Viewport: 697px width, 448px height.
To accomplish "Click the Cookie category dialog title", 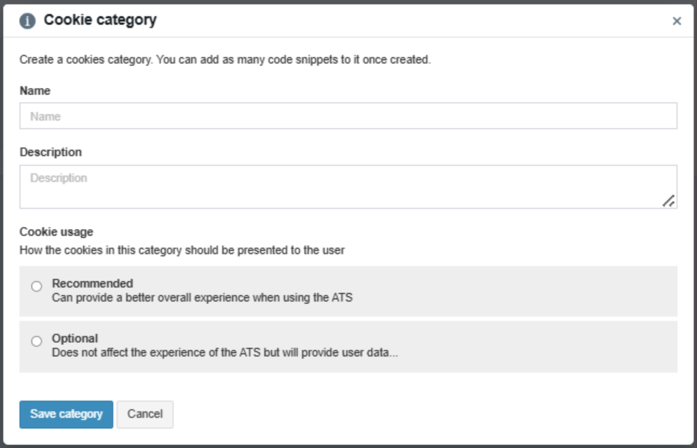I will click(x=100, y=20).
